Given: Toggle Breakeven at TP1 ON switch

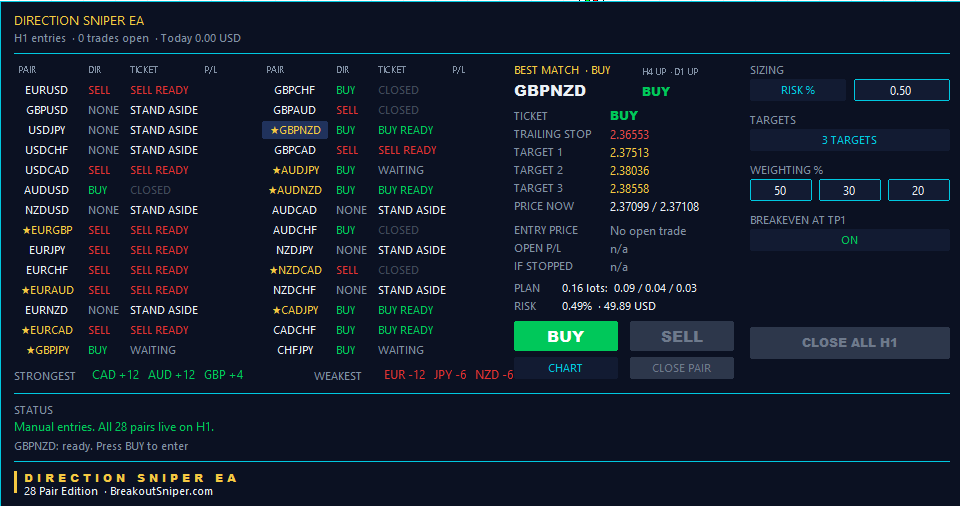Looking at the screenshot, I should (849, 240).
